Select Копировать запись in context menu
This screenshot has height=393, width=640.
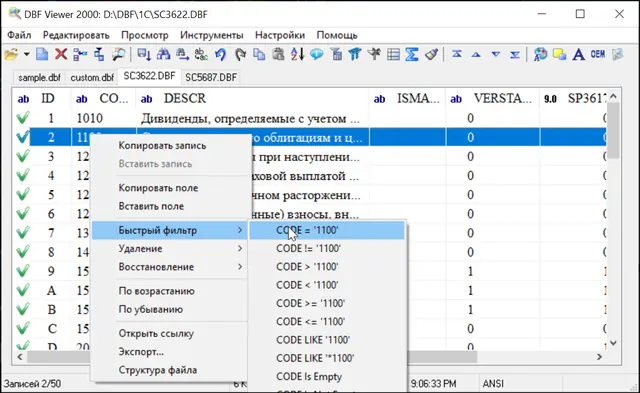coord(162,146)
